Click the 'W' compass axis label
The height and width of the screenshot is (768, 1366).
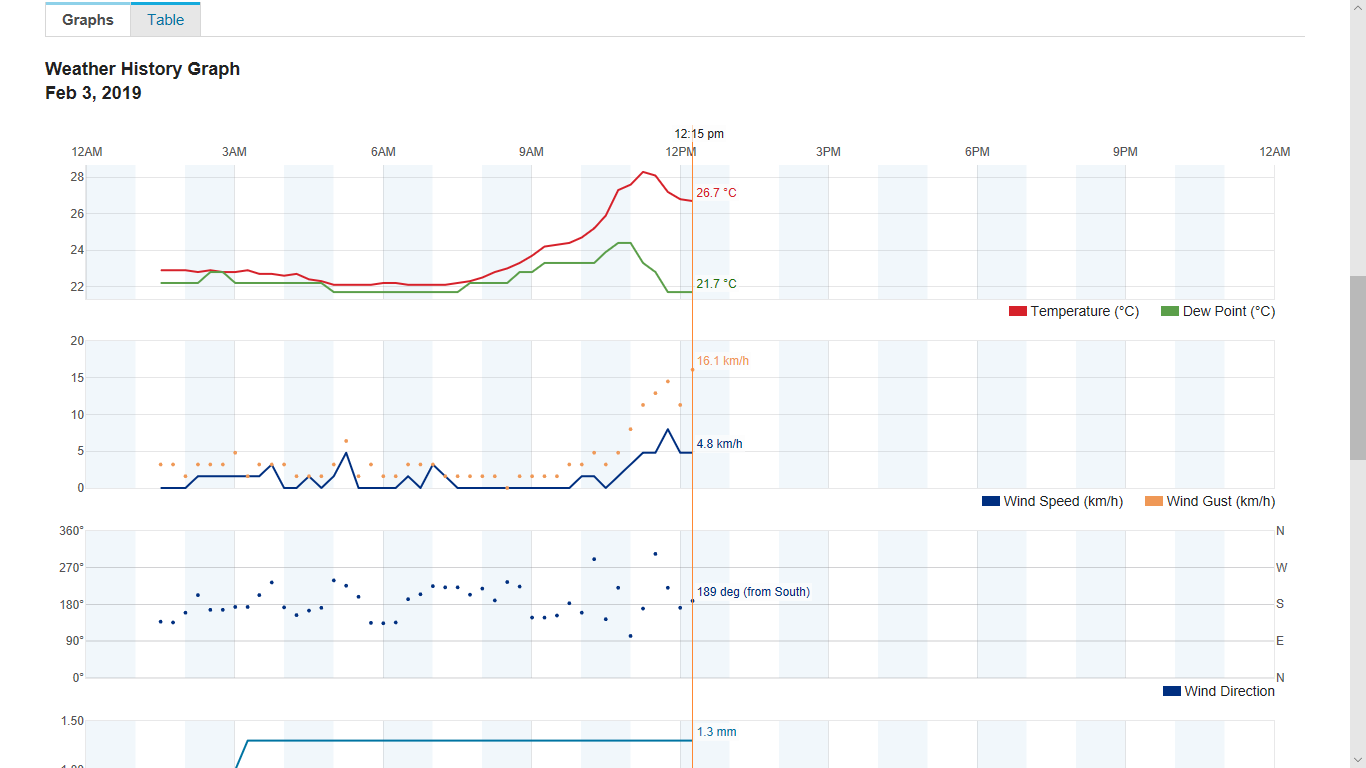(x=1282, y=568)
